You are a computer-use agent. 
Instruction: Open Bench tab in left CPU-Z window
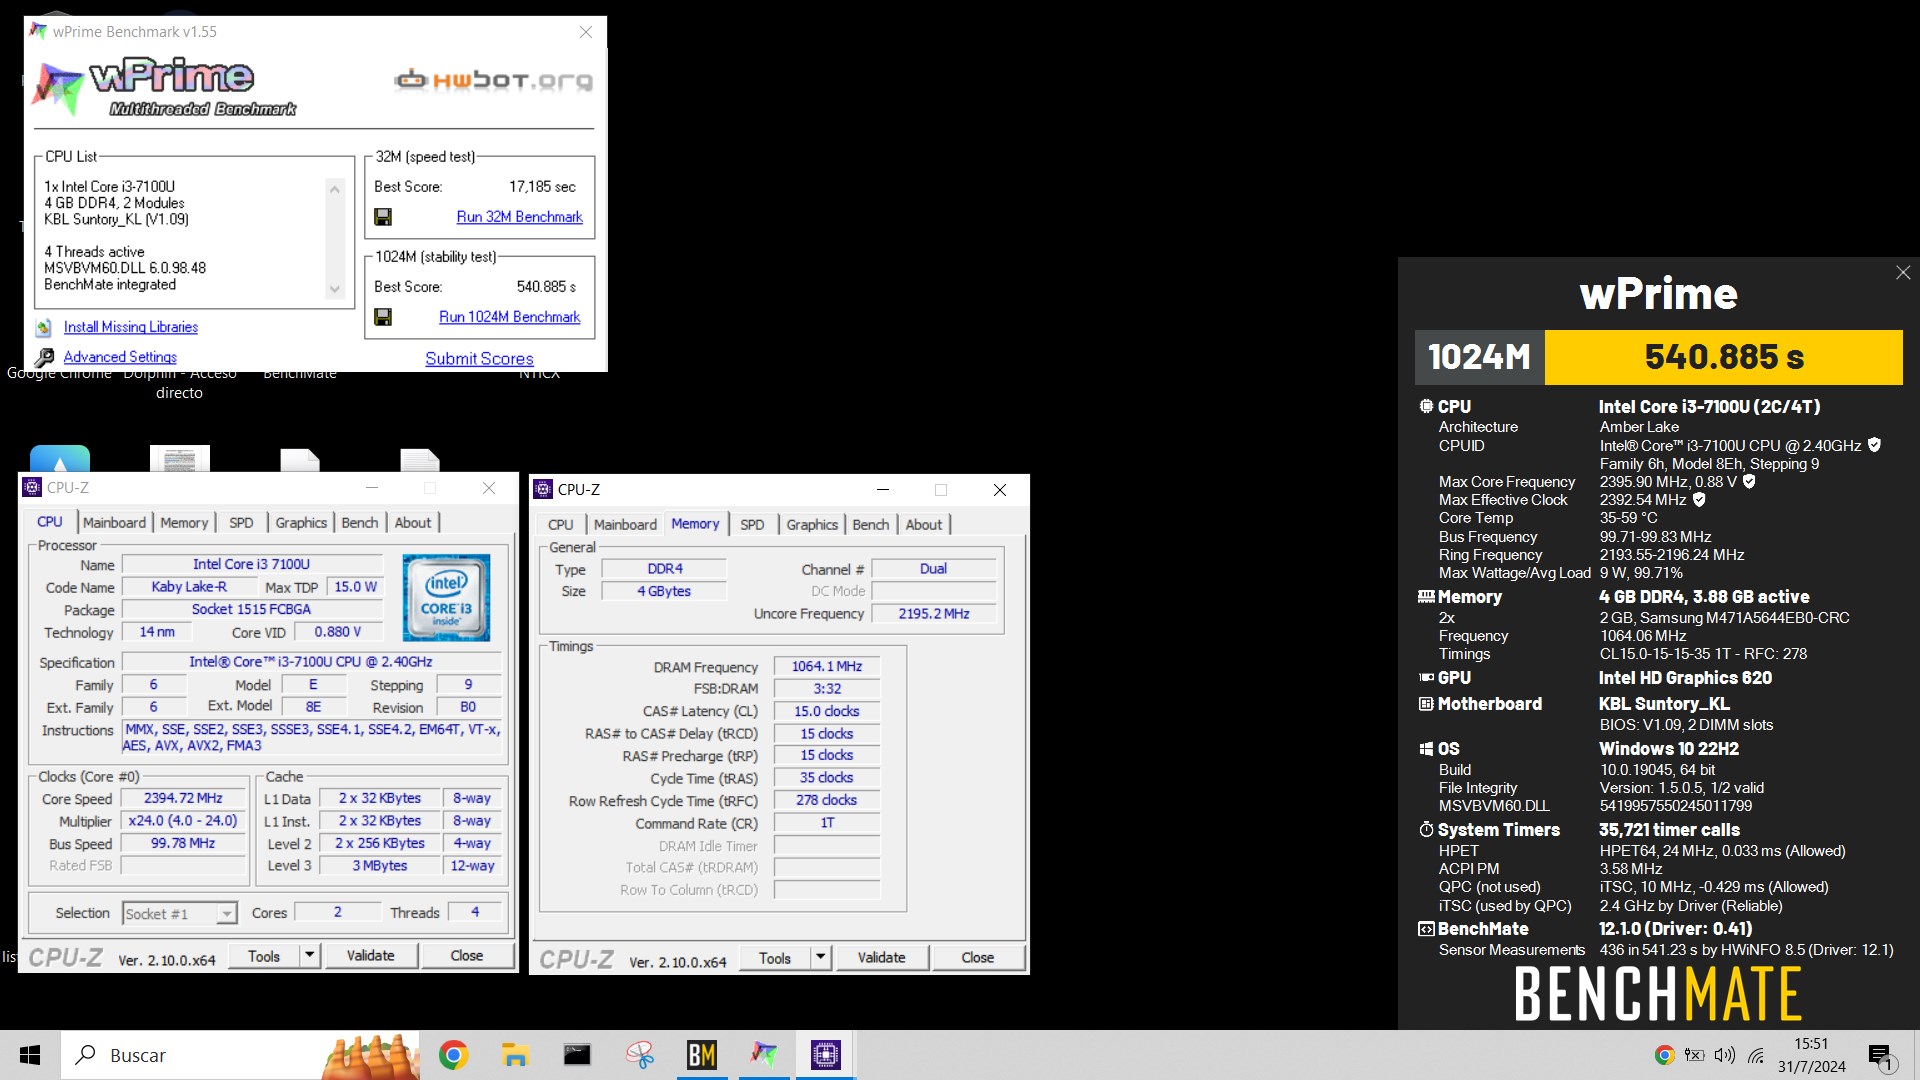coord(360,522)
